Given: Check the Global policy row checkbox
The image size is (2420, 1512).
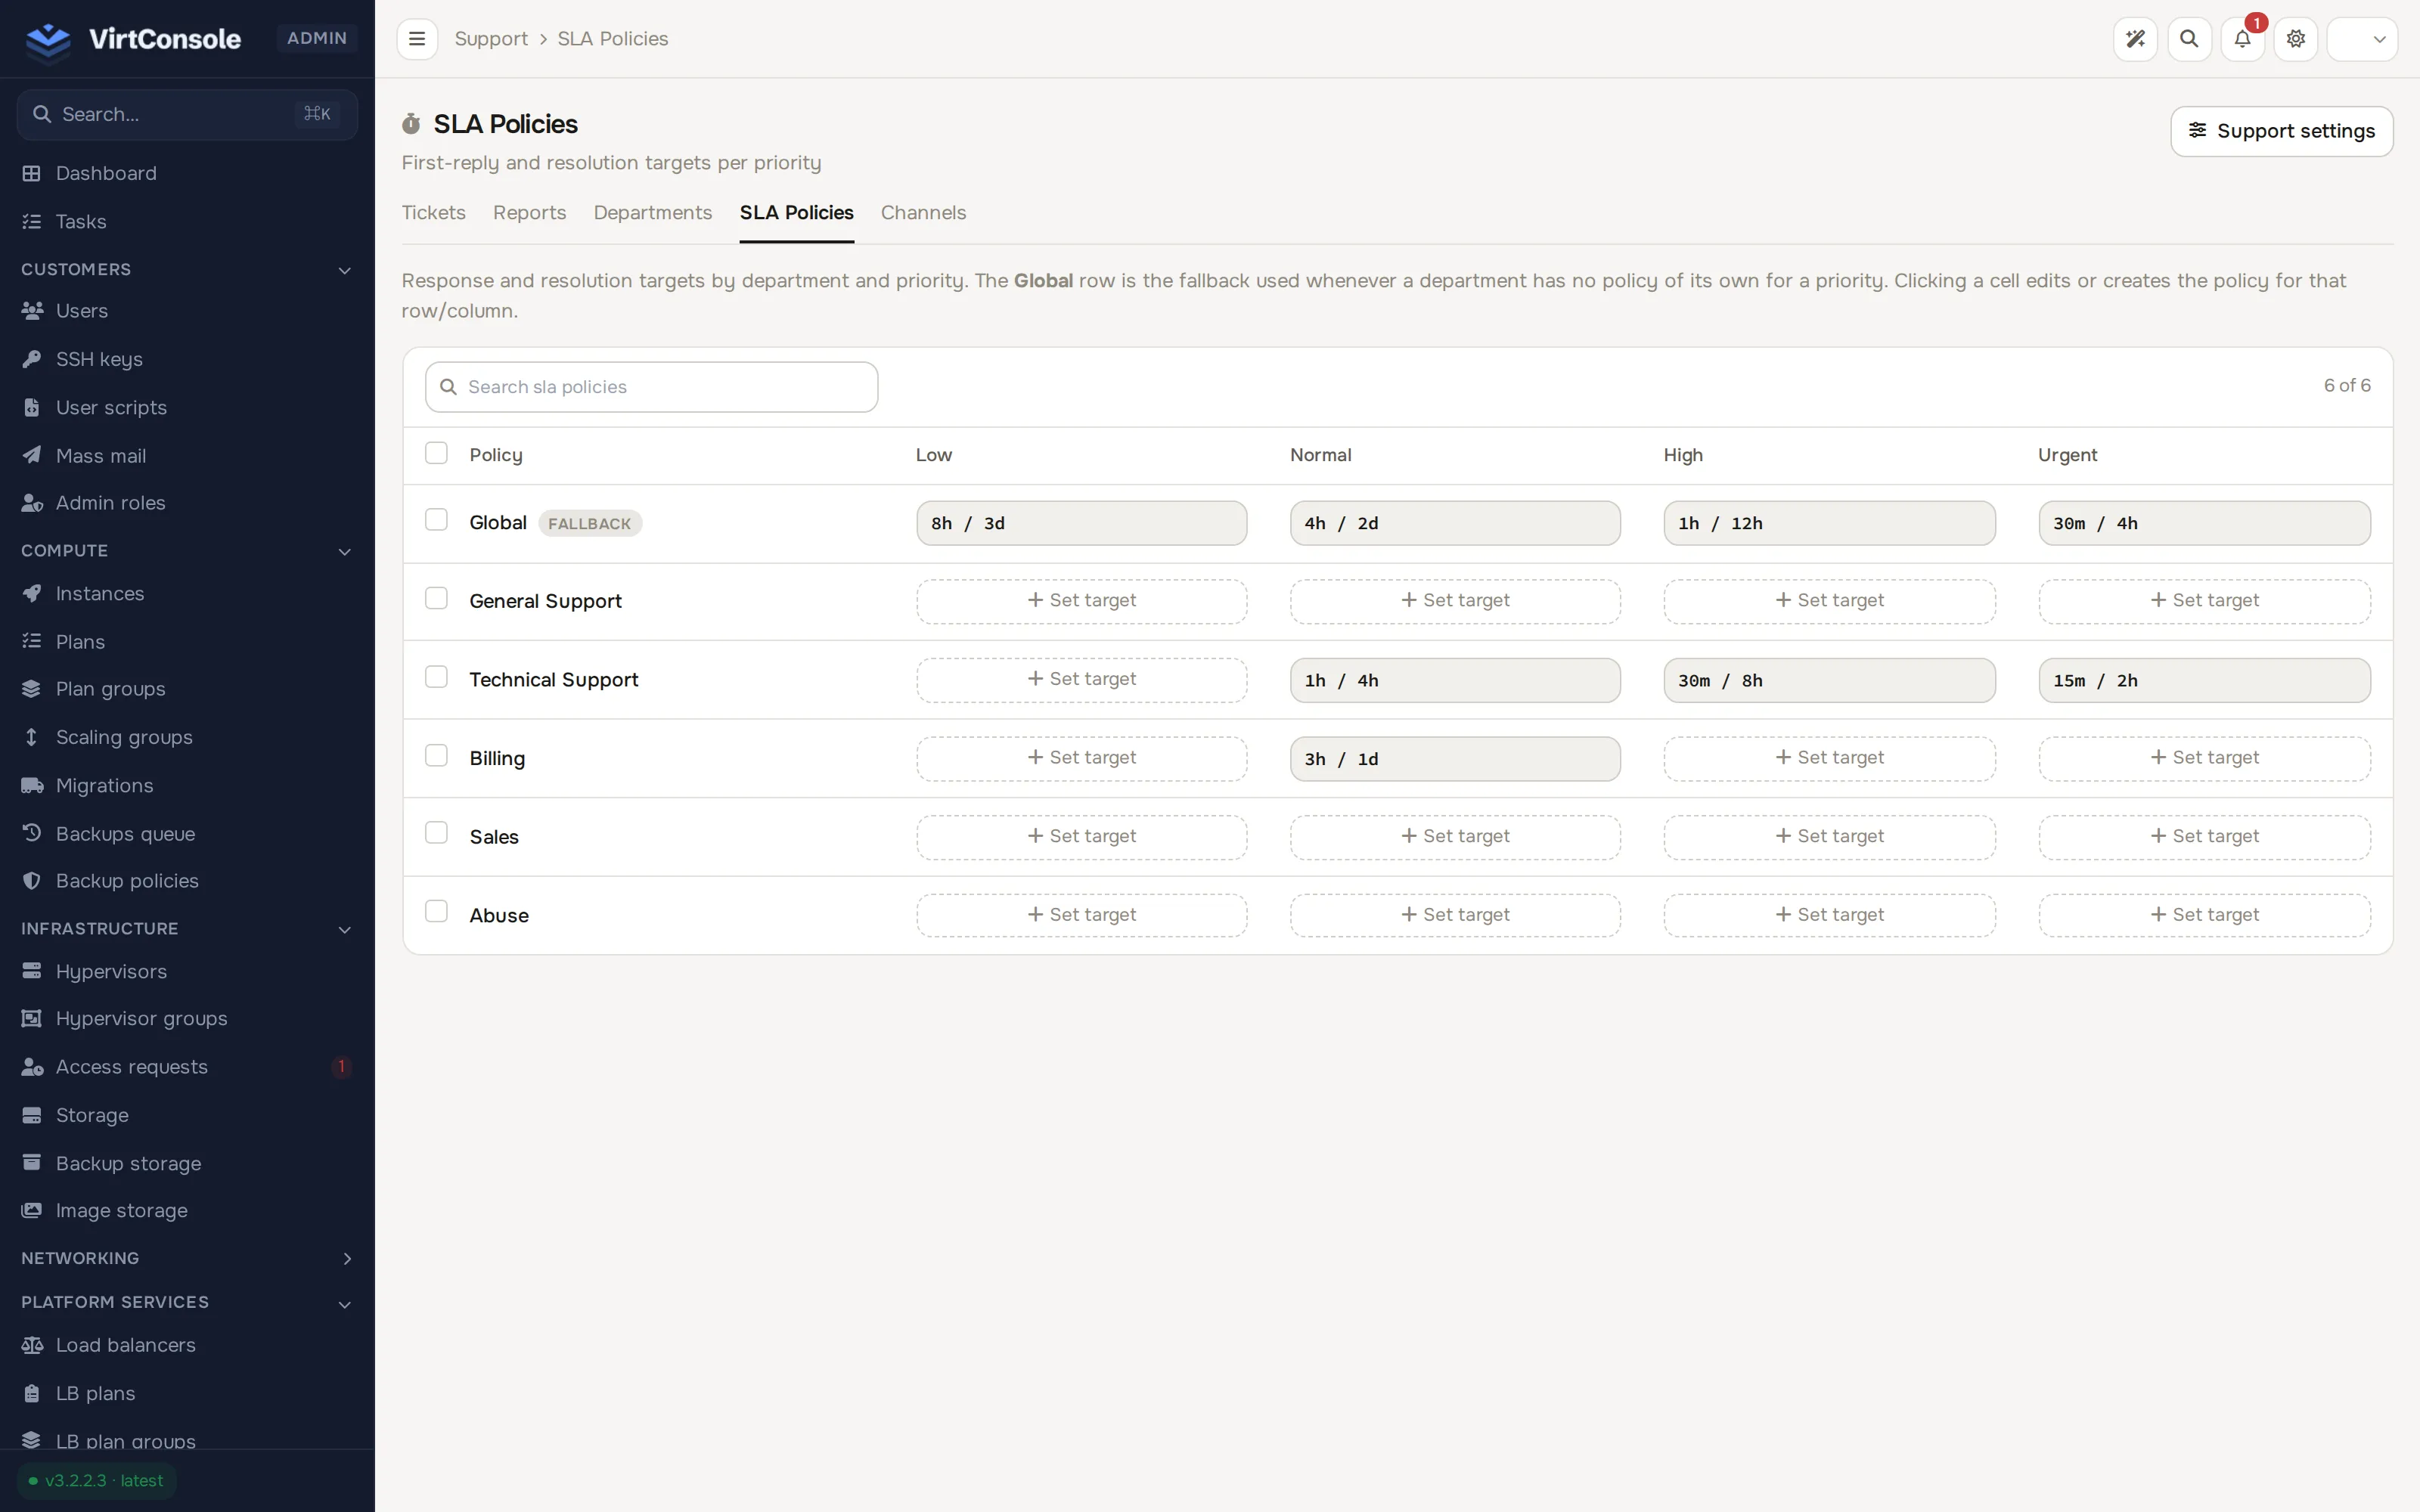Looking at the screenshot, I should coord(436,520).
